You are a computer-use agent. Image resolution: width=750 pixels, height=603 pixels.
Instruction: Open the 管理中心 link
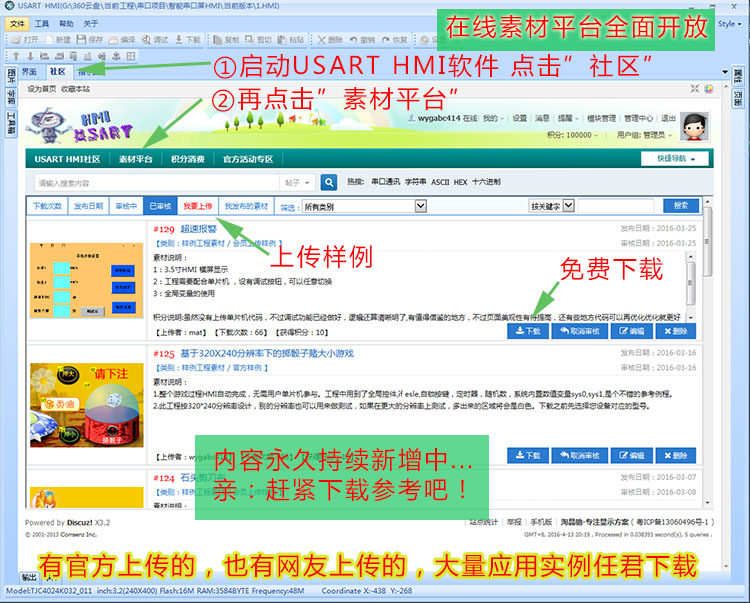point(638,118)
